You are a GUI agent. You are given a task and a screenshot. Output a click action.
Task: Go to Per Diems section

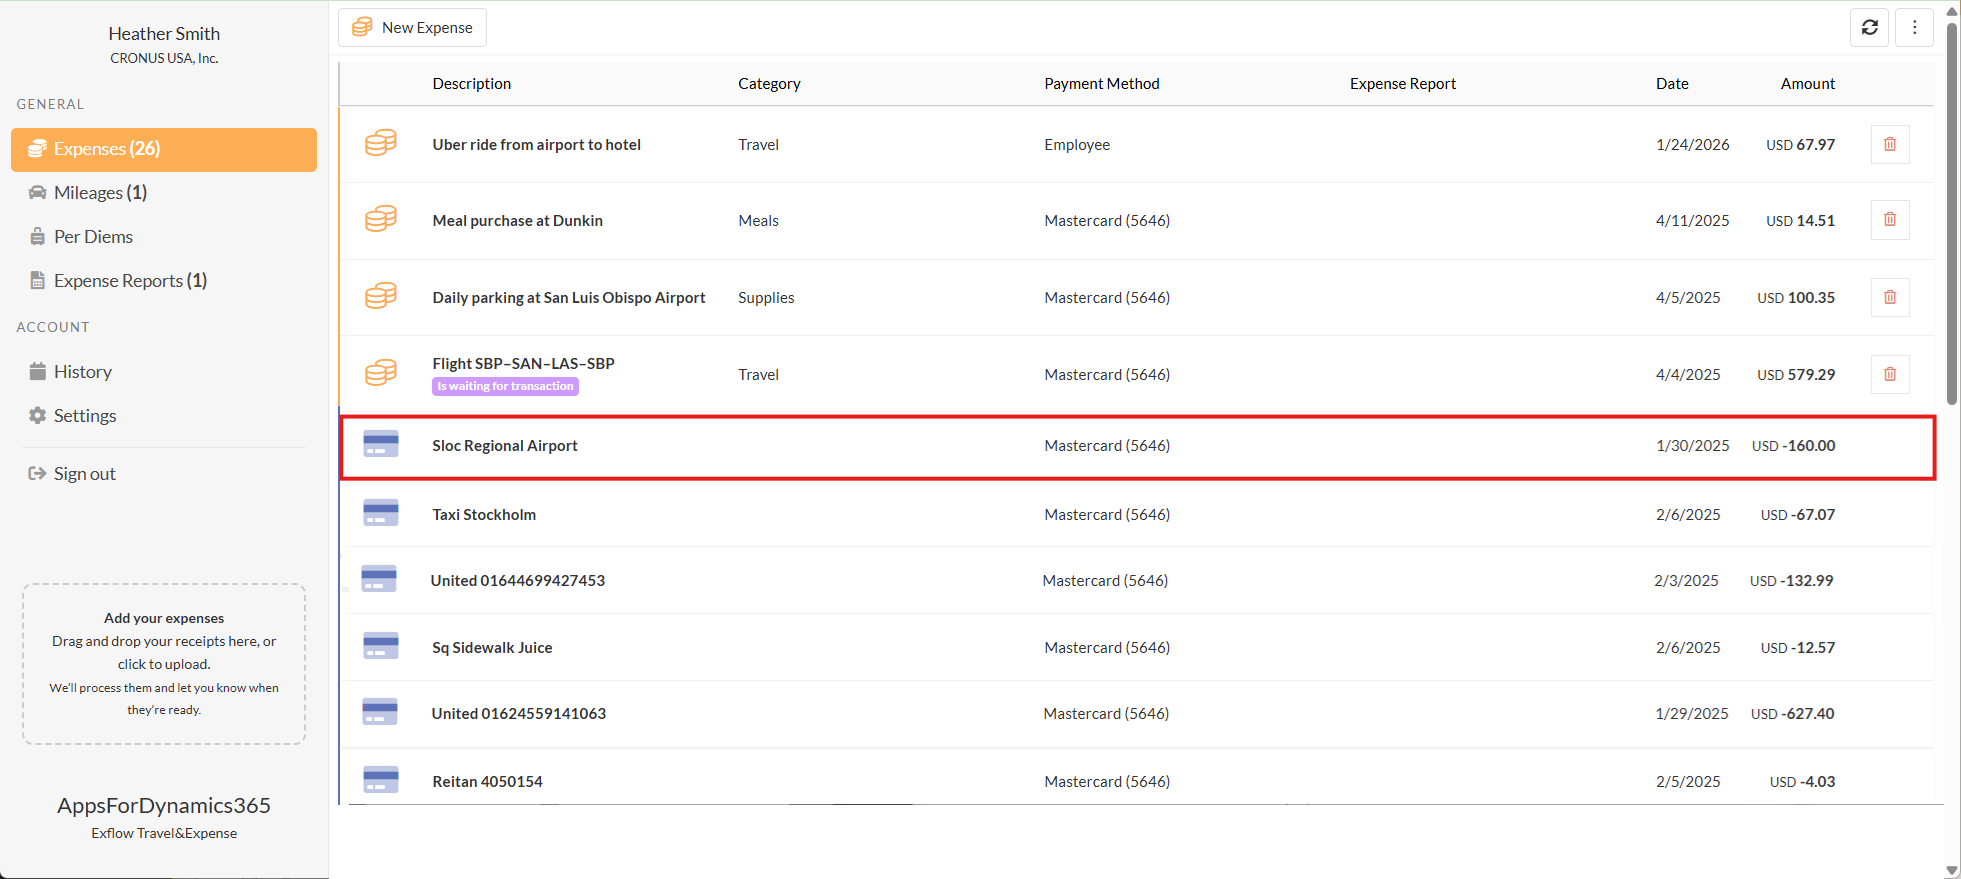(93, 237)
